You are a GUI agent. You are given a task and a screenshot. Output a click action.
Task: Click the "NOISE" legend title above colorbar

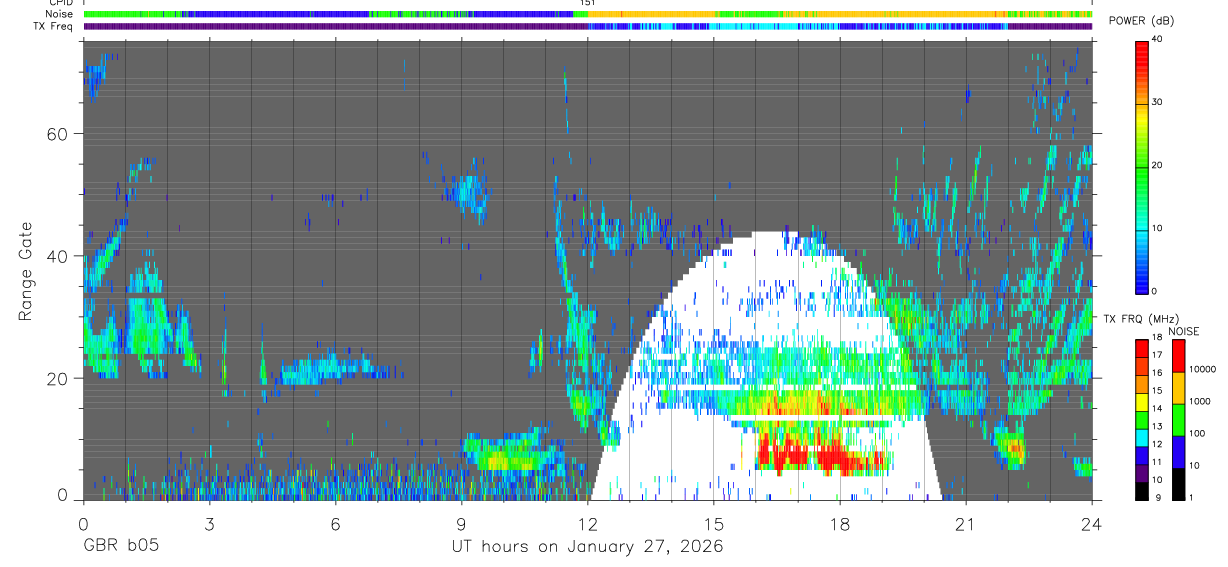click(x=1184, y=331)
